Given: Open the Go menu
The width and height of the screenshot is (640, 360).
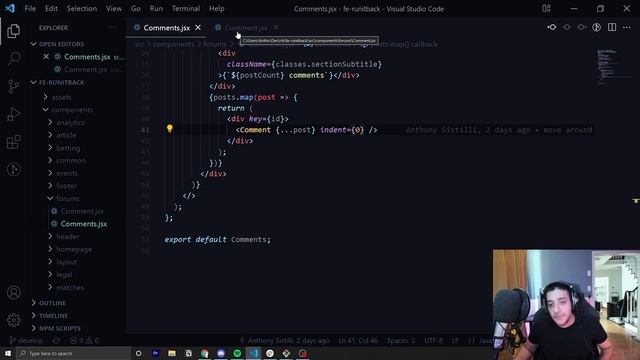Looking at the screenshot, I should (136, 8).
